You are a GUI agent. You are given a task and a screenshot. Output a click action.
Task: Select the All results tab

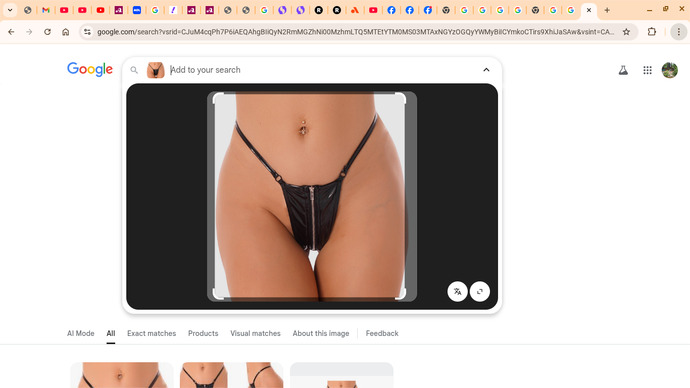tap(110, 333)
